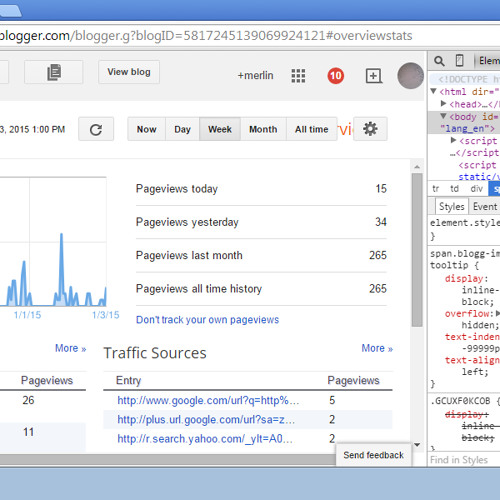Click the Pageviews yesterday value 34
This screenshot has width=500, height=500.
[381, 222]
